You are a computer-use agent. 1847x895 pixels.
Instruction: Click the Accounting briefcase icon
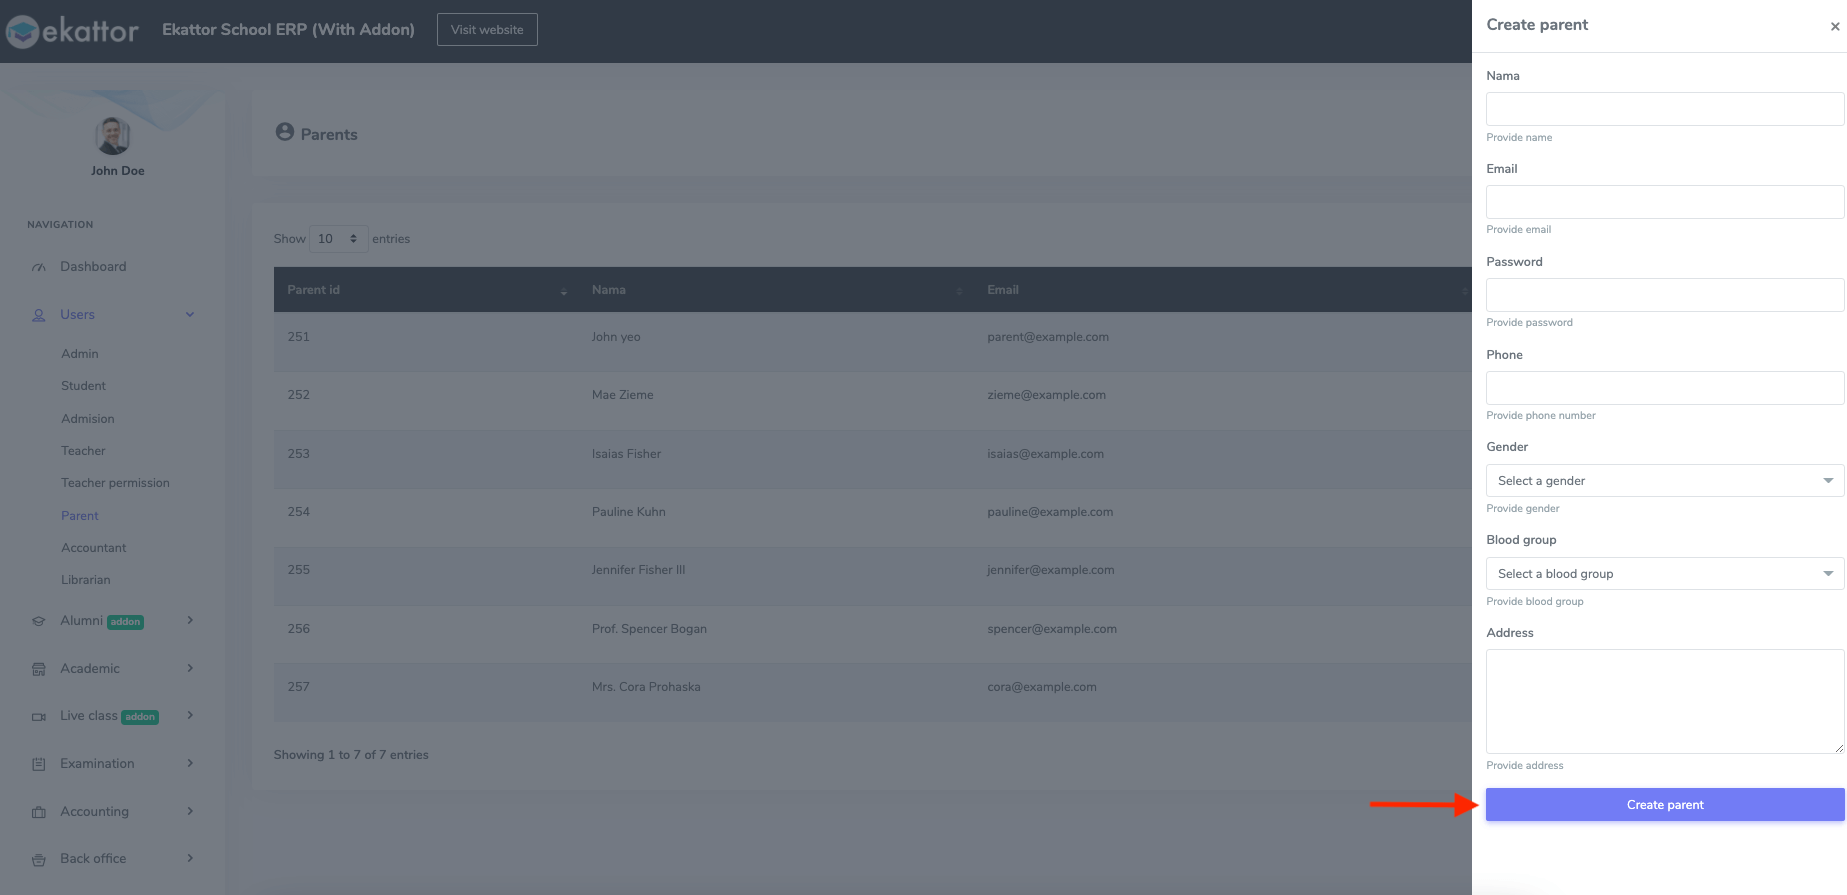click(x=39, y=812)
